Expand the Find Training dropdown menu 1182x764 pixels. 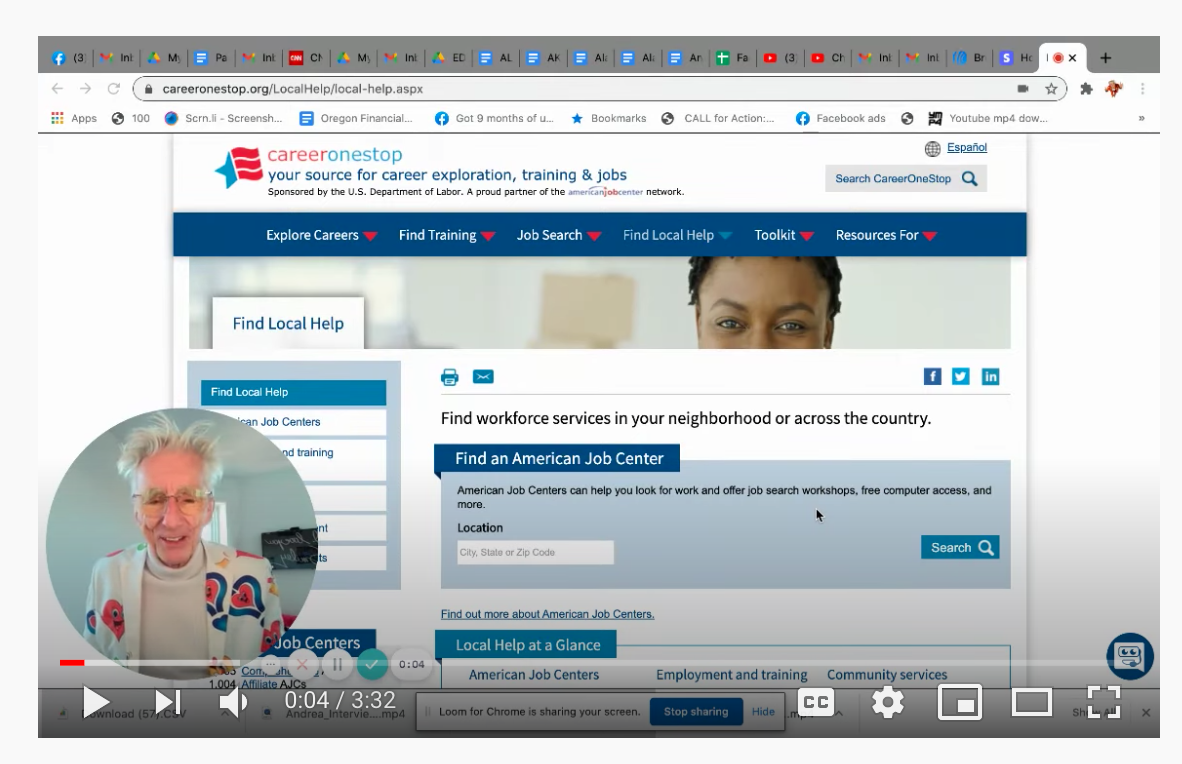point(446,235)
